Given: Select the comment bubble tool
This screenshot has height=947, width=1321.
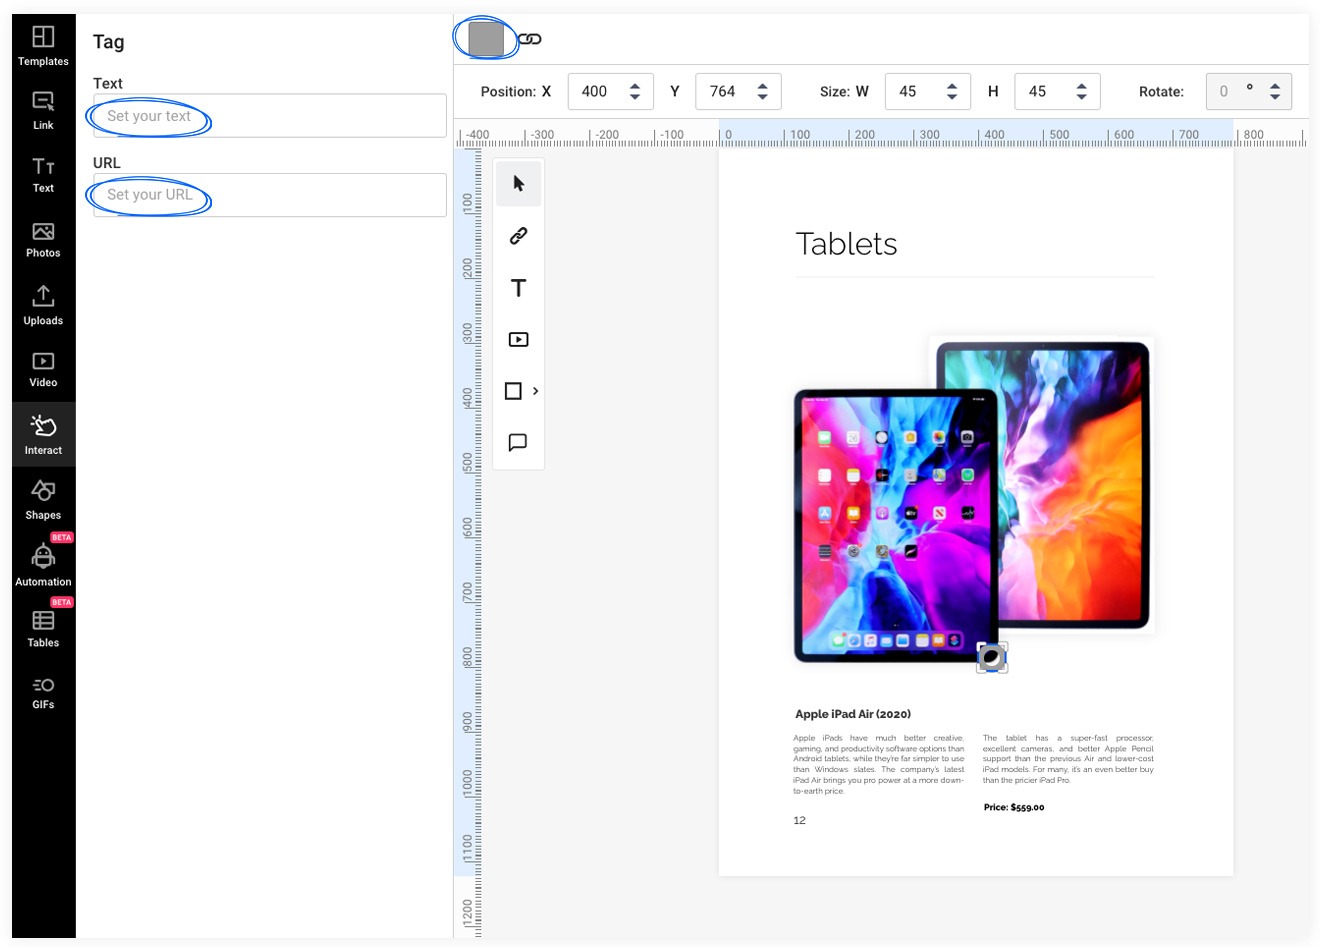Looking at the screenshot, I should tap(518, 442).
